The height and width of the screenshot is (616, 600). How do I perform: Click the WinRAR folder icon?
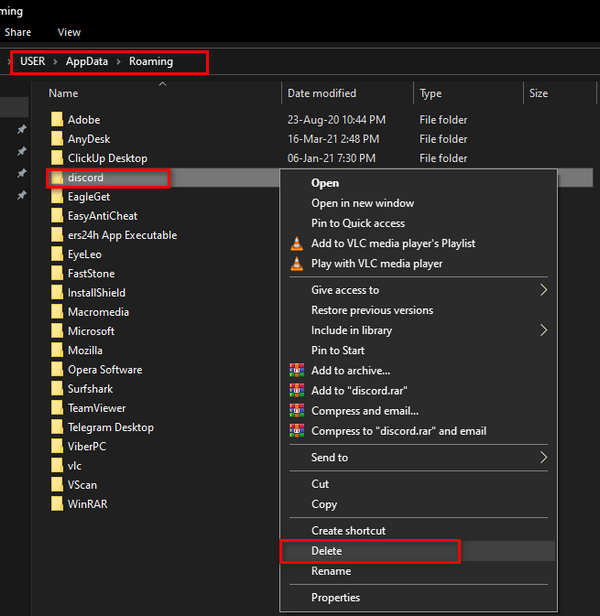pyautogui.click(x=57, y=504)
